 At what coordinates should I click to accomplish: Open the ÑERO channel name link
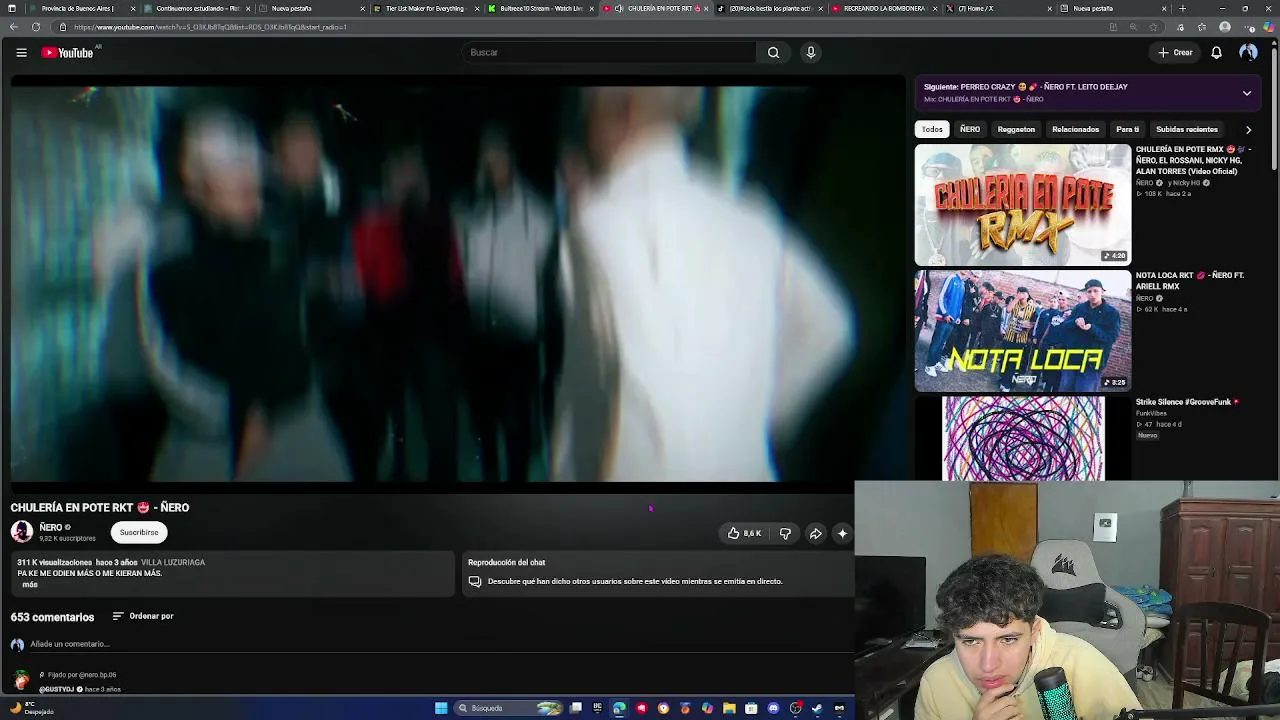pos(50,527)
